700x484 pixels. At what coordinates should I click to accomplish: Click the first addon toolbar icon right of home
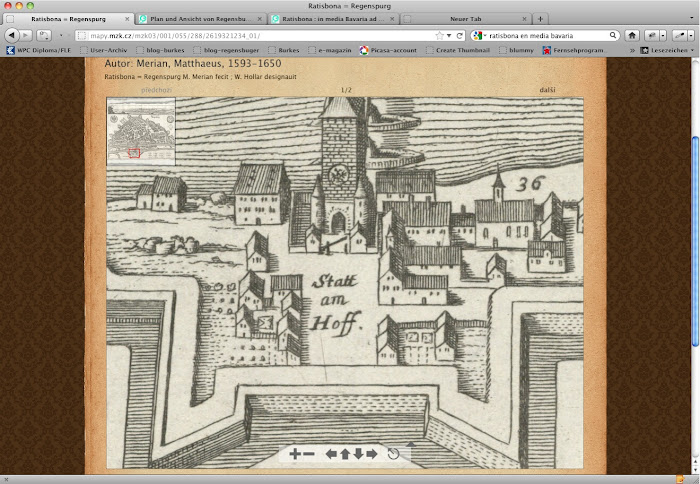652,35
